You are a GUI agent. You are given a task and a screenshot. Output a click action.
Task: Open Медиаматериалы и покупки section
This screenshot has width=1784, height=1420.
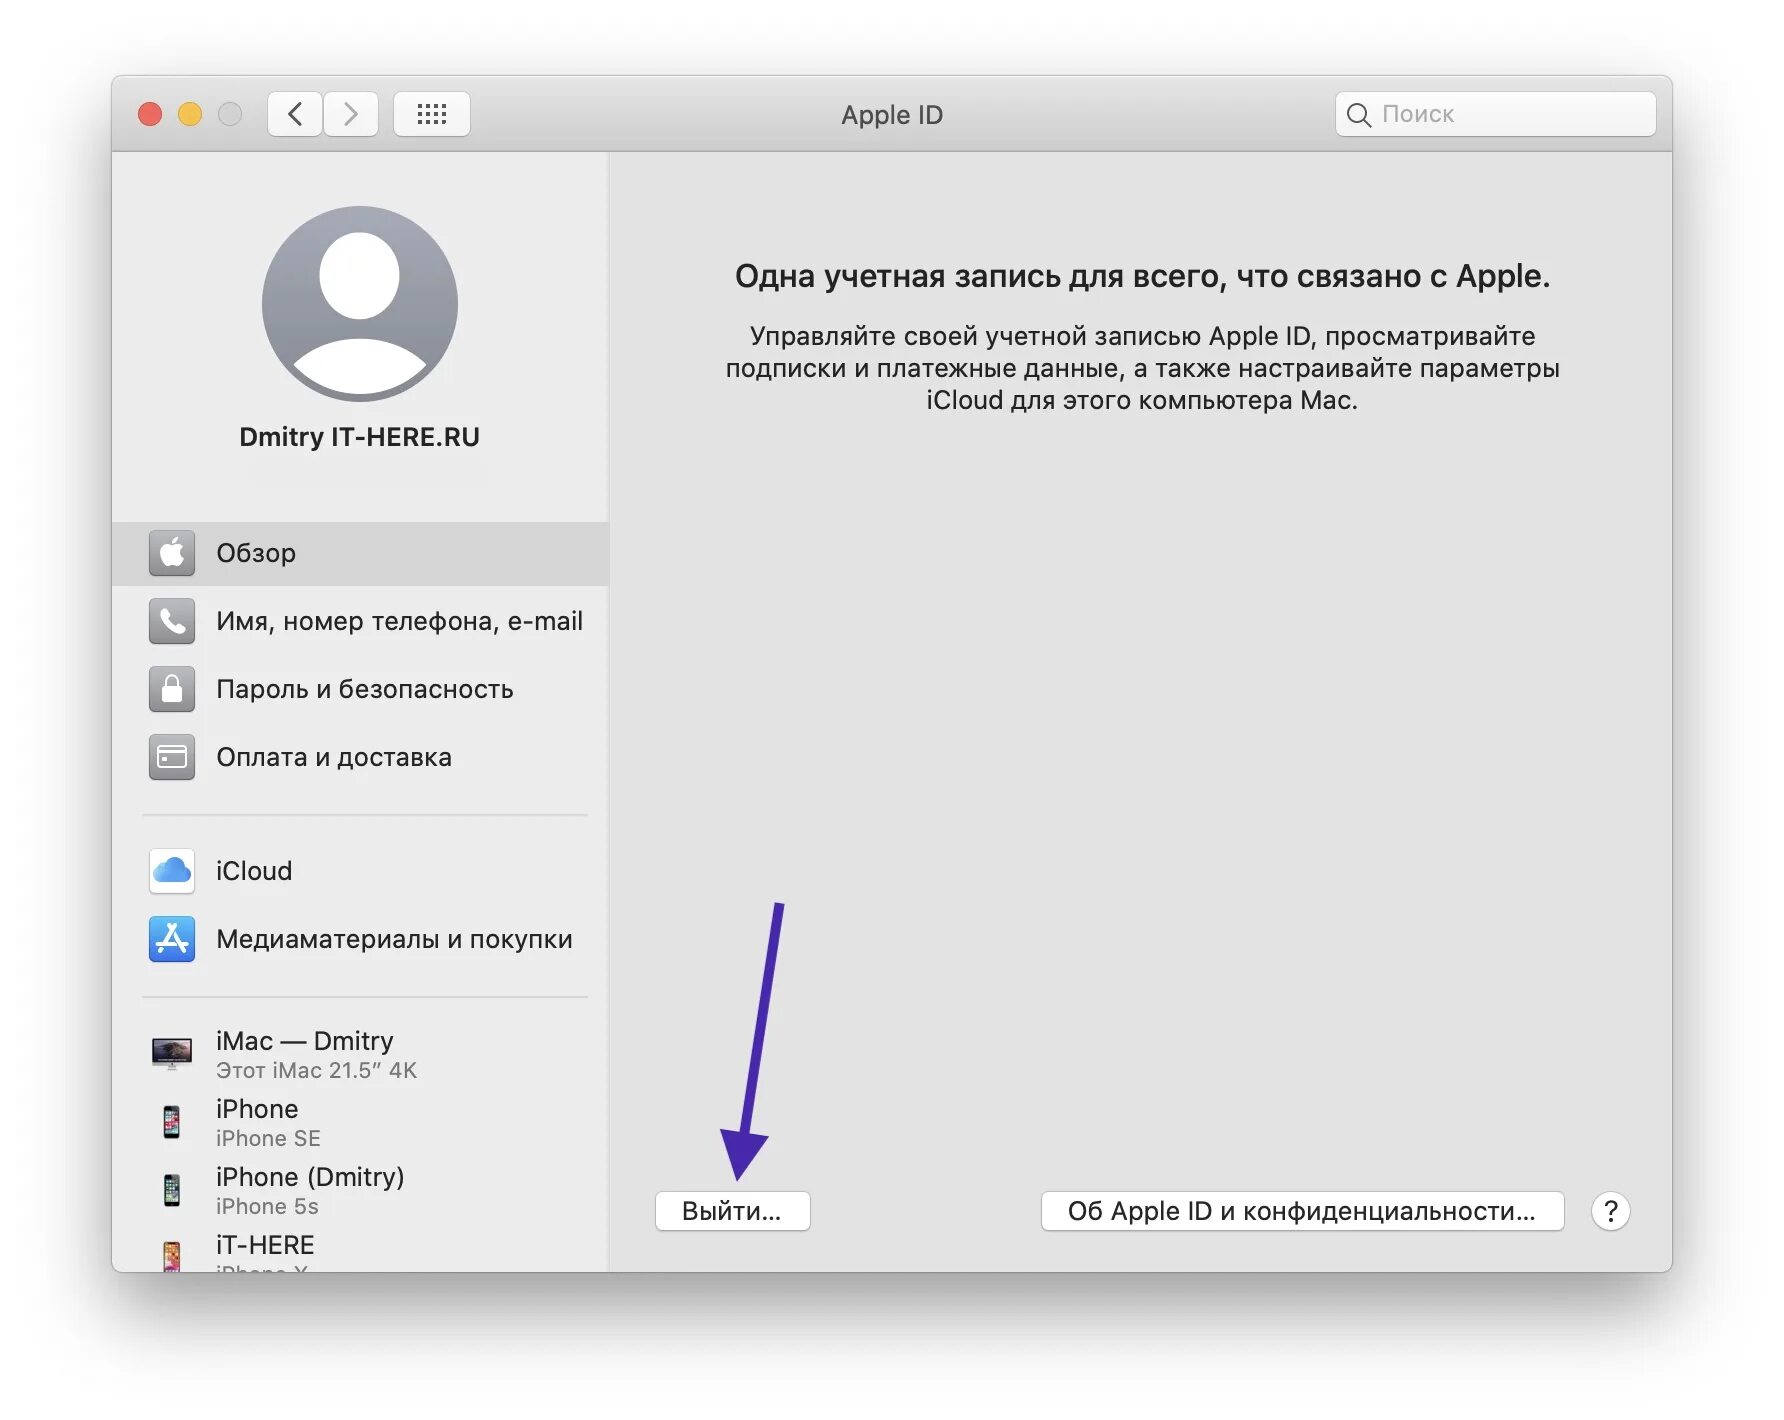tap(360, 939)
